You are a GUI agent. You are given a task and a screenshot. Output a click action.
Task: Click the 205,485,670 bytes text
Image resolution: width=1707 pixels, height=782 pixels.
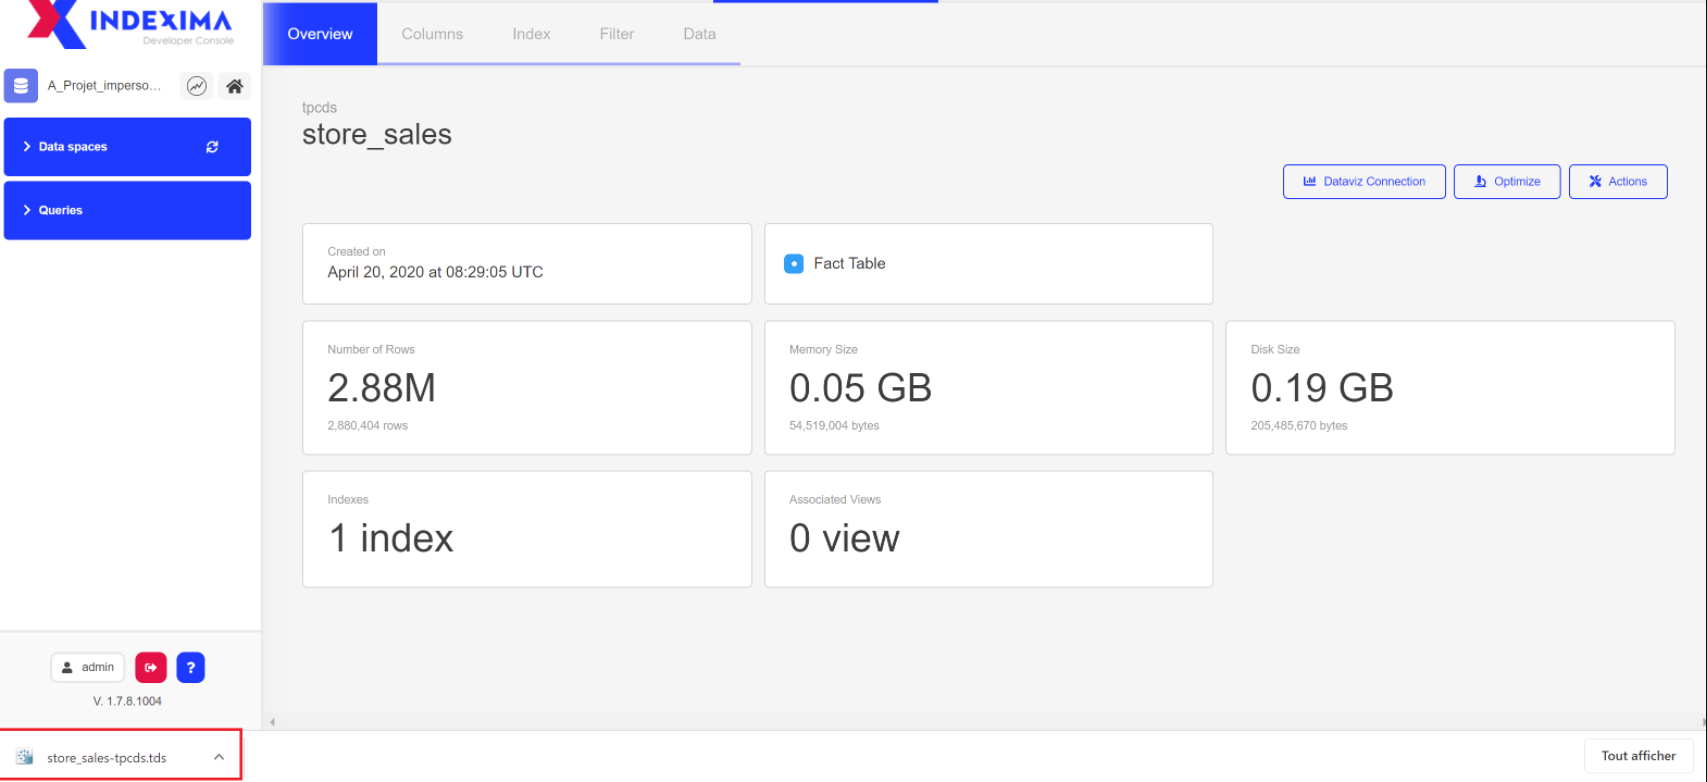point(1299,426)
